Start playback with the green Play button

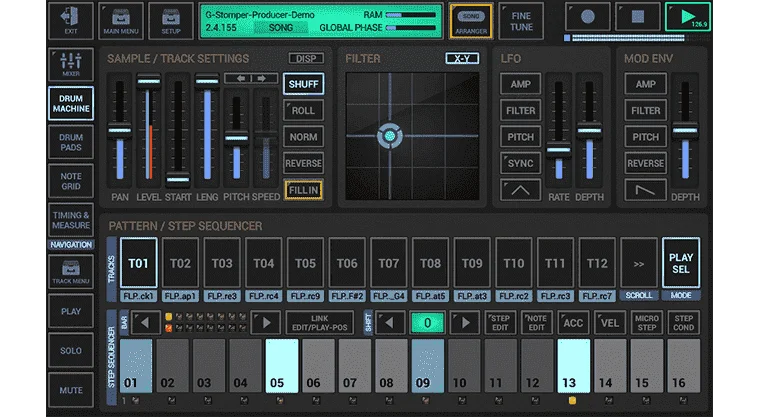[687, 17]
